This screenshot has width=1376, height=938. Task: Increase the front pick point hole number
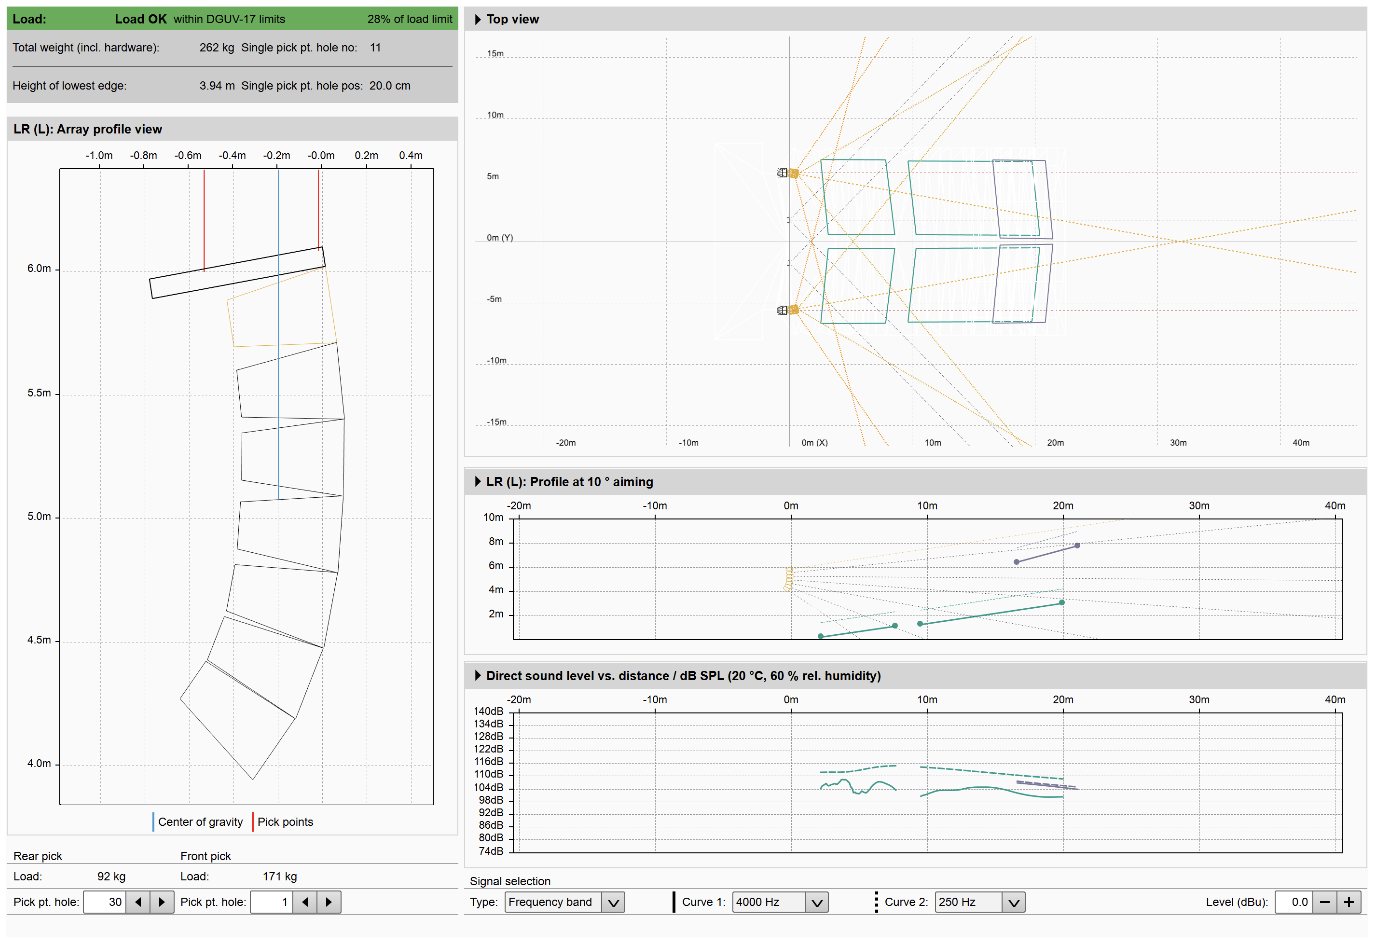tap(329, 902)
